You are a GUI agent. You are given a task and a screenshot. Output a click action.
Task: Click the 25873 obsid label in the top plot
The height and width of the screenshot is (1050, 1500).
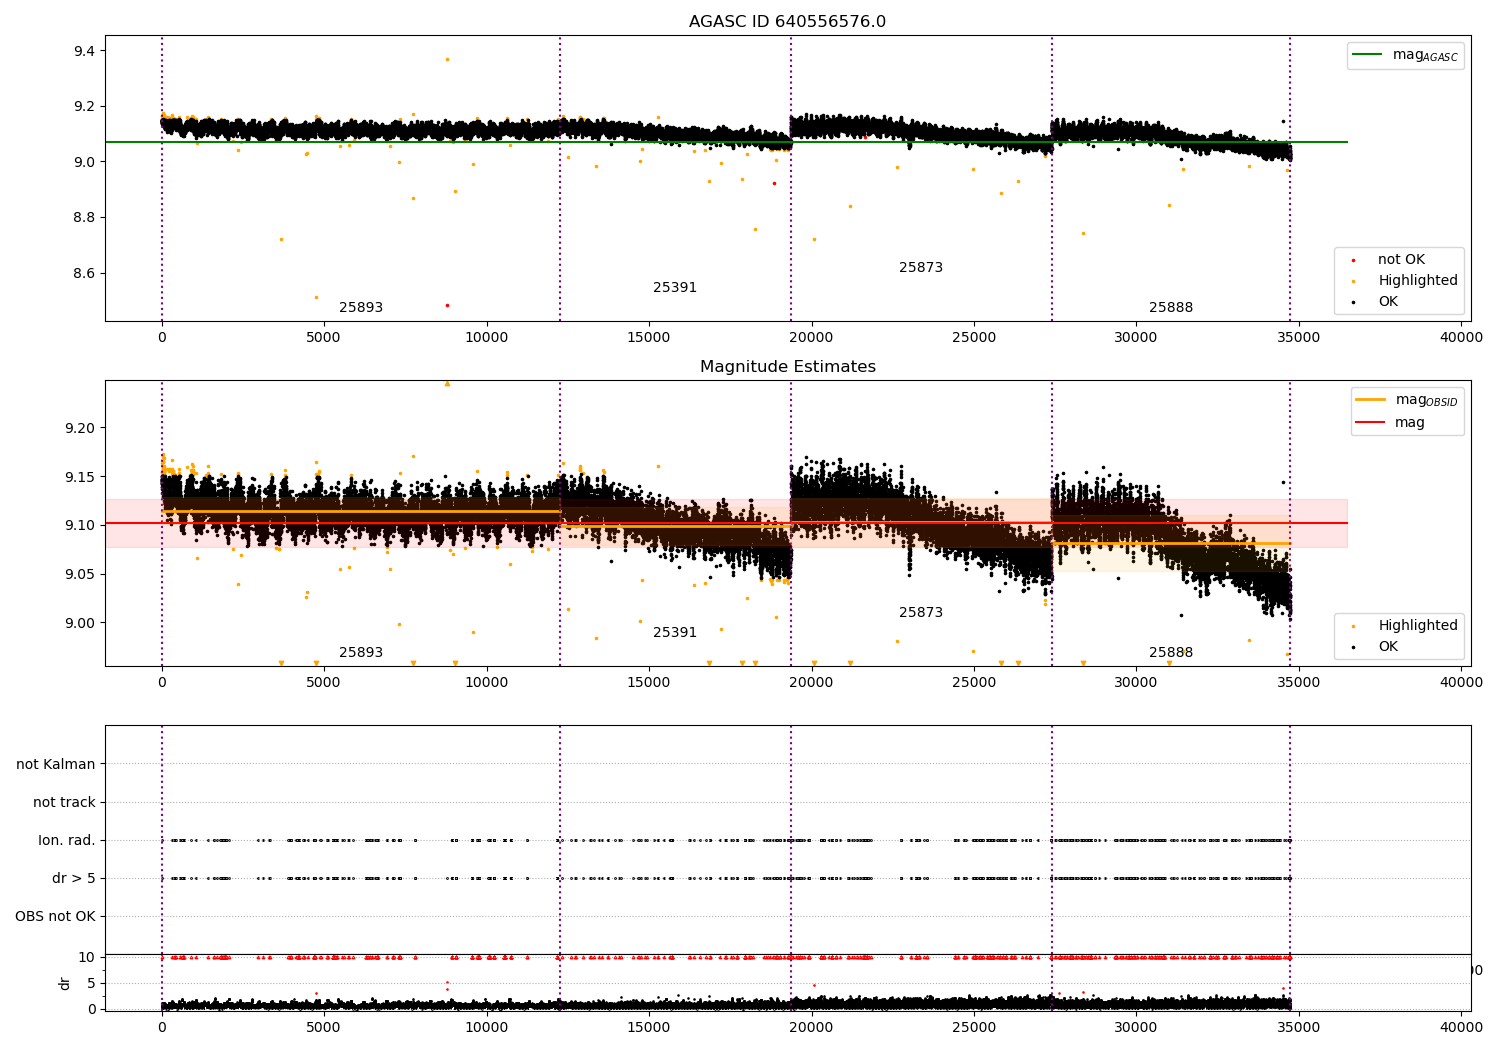[x=921, y=267]
